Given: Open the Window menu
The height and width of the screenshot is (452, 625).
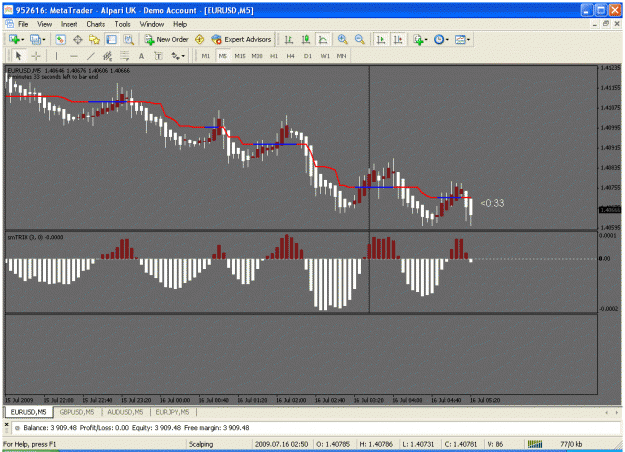Looking at the screenshot, I should pos(152,24).
